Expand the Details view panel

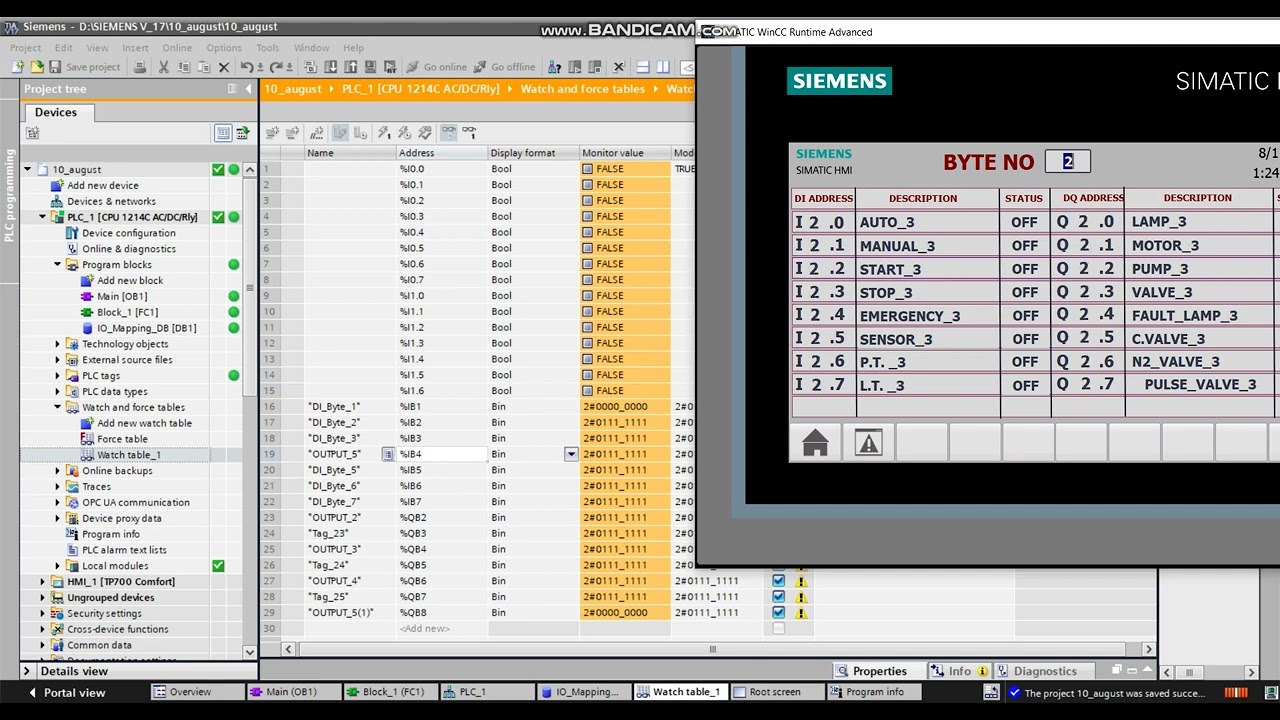[x=29, y=671]
